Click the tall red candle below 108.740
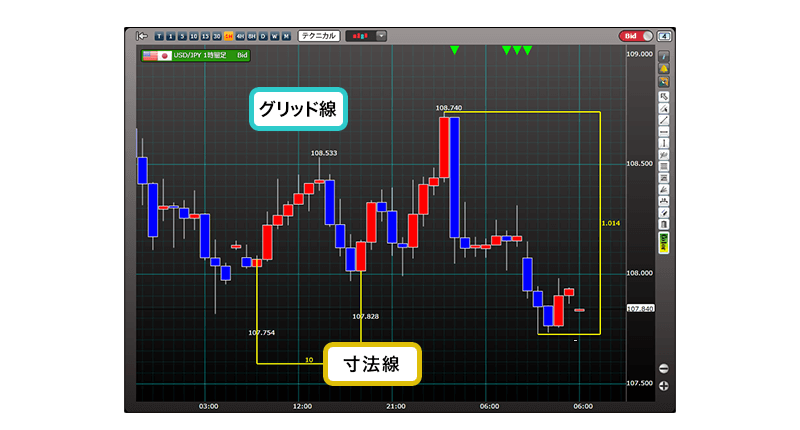The image size is (800, 430). (444, 147)
